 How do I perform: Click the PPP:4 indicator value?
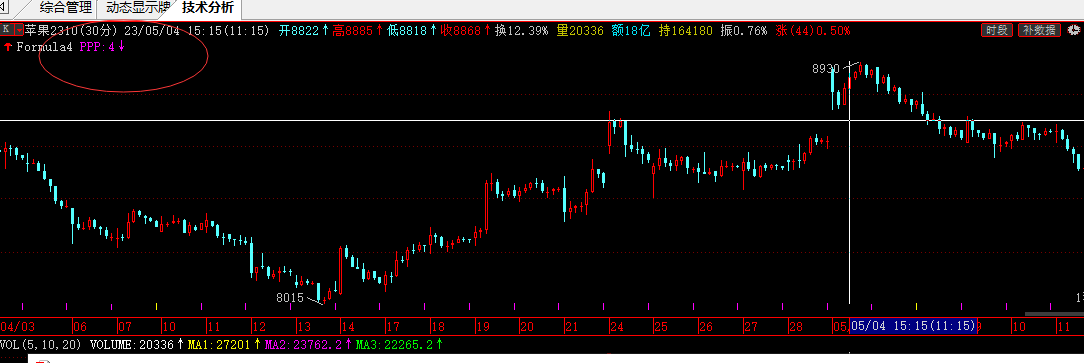coord(96,47)
